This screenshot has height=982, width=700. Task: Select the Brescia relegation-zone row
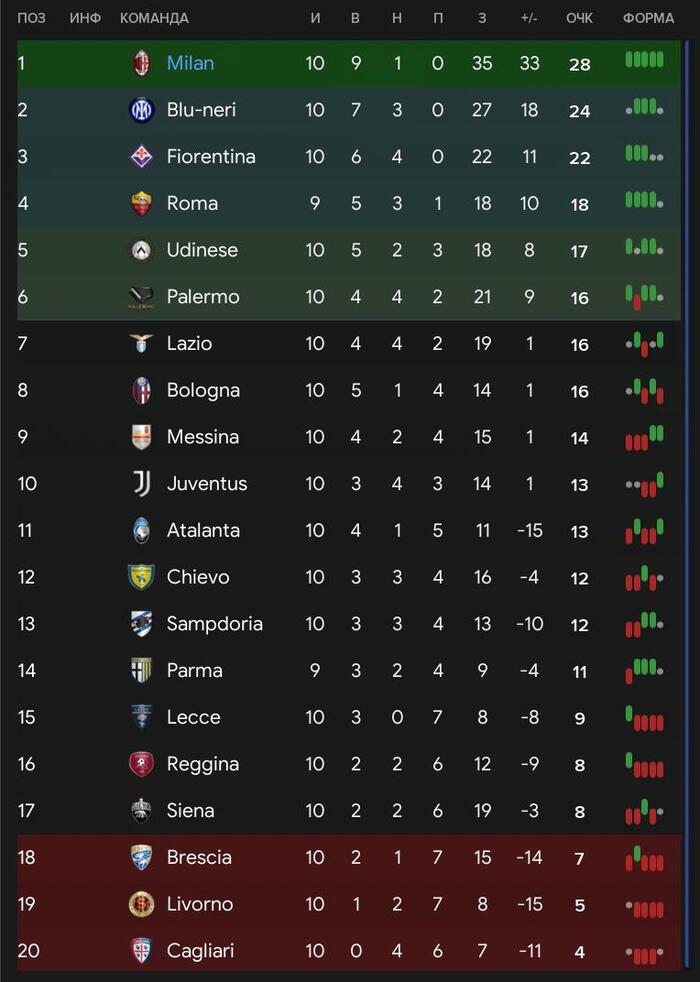[x=350, y=857]
